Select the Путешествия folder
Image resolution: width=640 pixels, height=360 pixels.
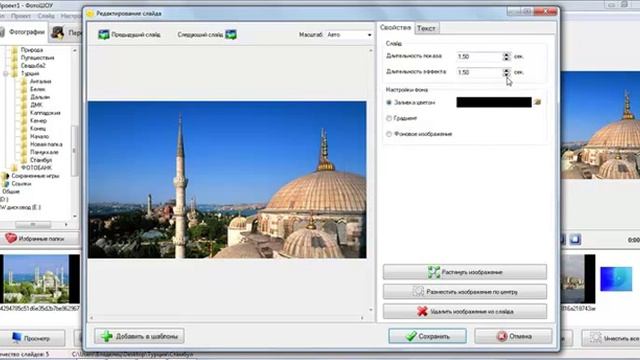point(38,58)
